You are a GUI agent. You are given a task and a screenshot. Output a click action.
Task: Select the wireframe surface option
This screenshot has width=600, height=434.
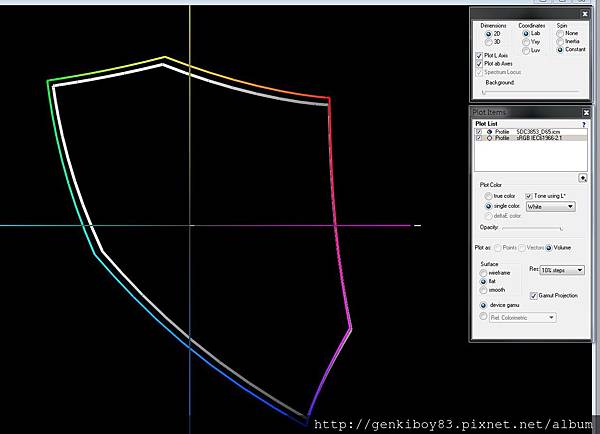[x=483, y=273]
